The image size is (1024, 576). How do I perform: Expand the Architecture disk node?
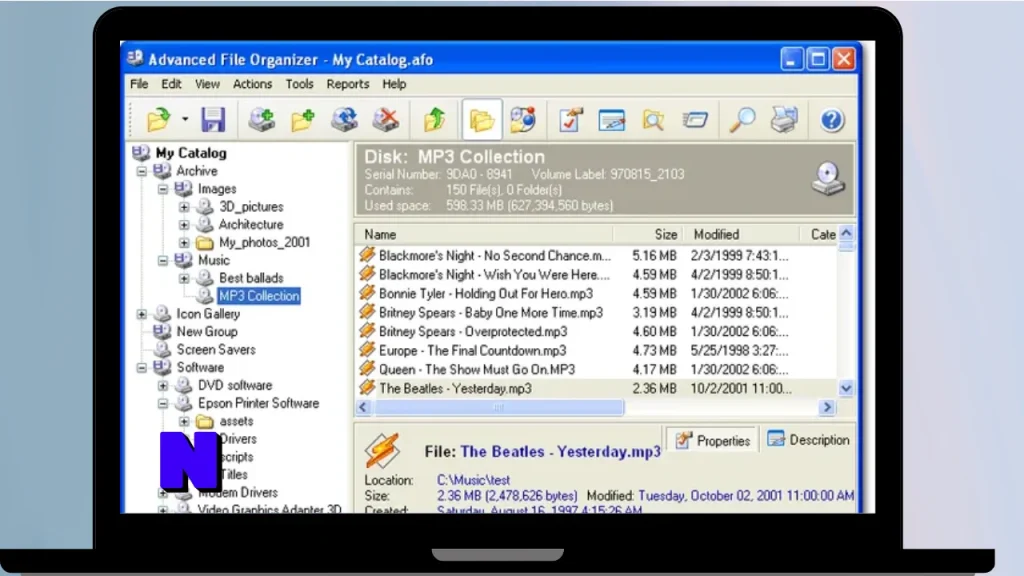coord(184,225)
